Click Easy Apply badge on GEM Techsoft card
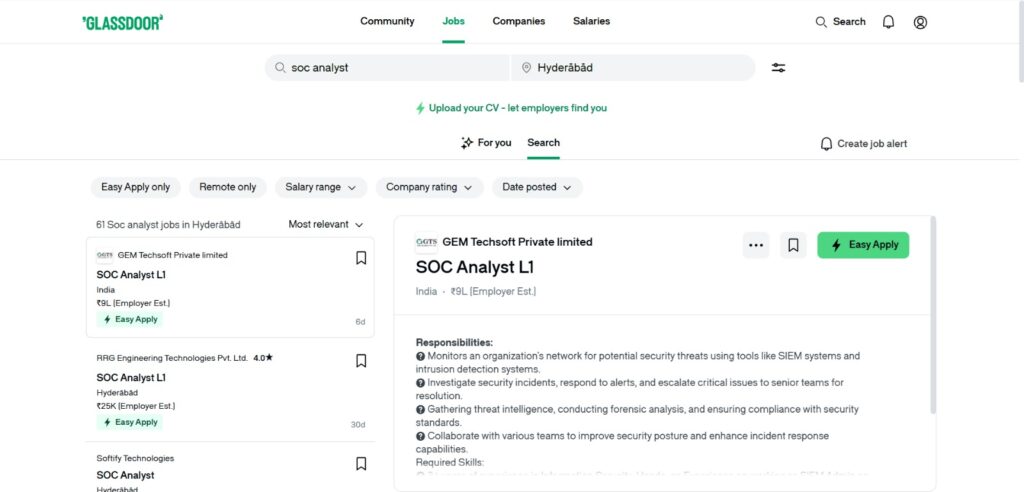Image resolution: width=1024 pixels, height=492 pixels. (x=129, y=320)
